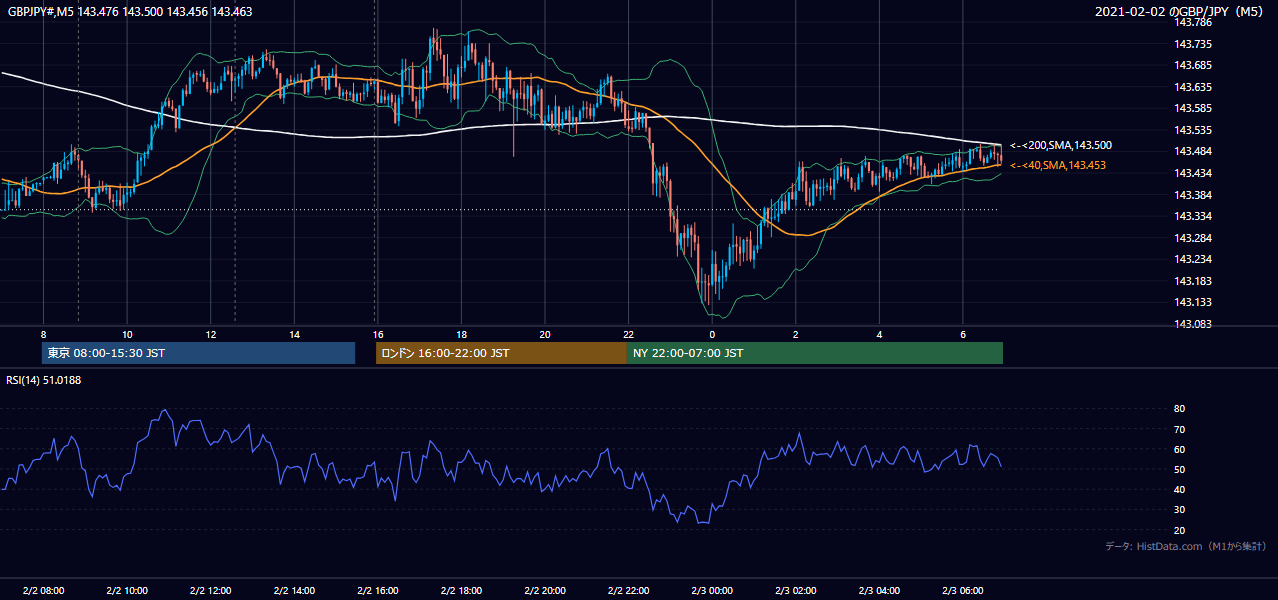Click price axis label 143.284
This screenshot has width=1278, height=600.
1194,238
